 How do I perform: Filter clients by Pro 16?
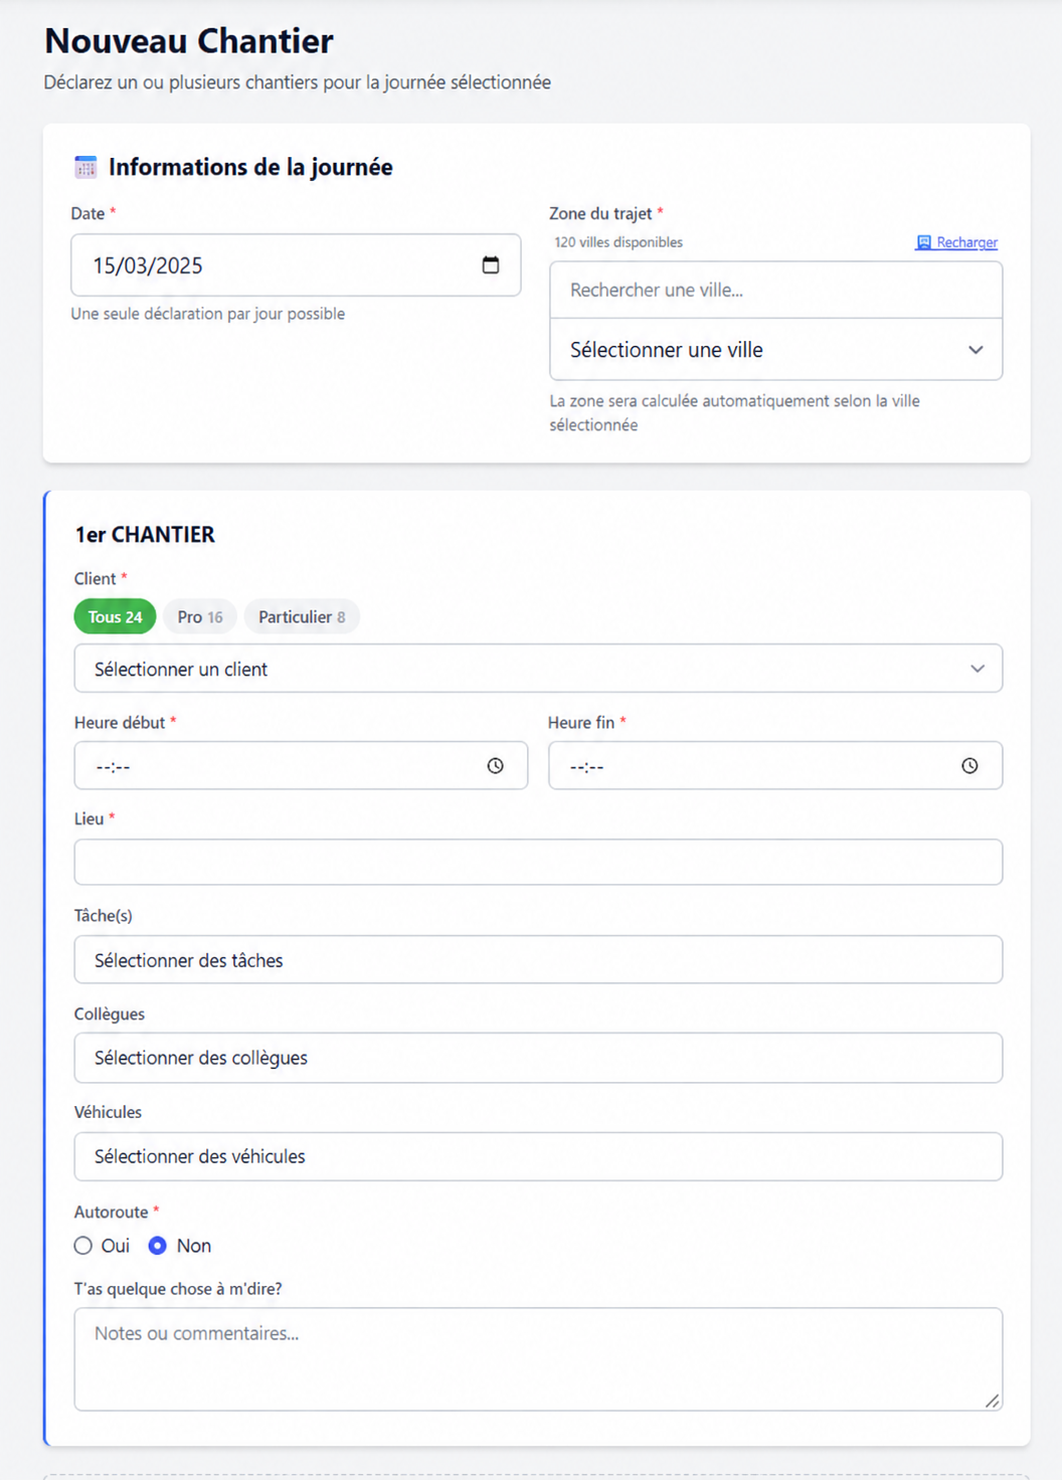(200, 617)
